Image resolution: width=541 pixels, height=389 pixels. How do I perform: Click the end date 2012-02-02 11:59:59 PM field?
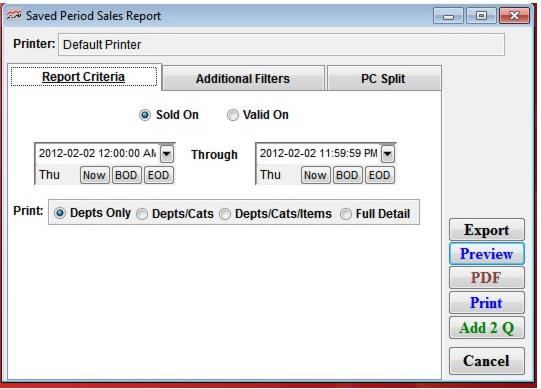pyautogui.click(x=319, y=153)
